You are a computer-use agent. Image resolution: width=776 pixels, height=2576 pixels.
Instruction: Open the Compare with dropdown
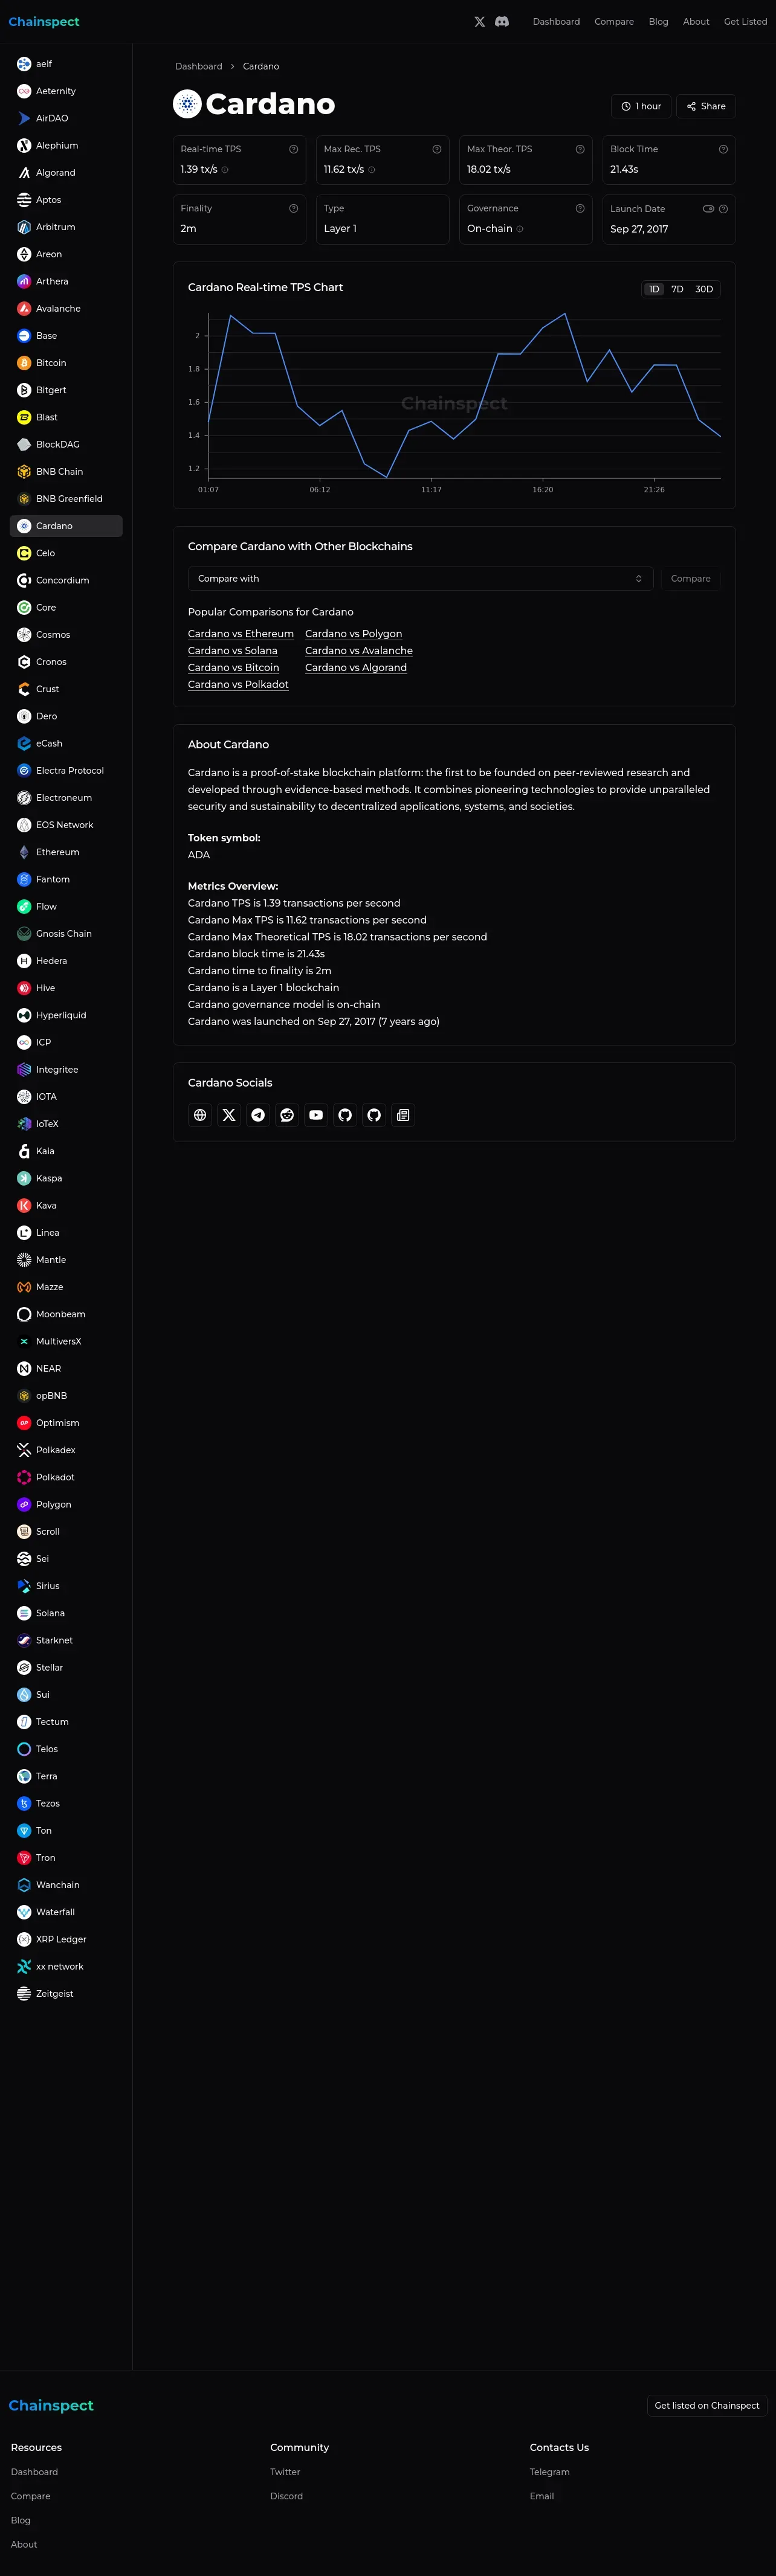[x=420, y=579]
